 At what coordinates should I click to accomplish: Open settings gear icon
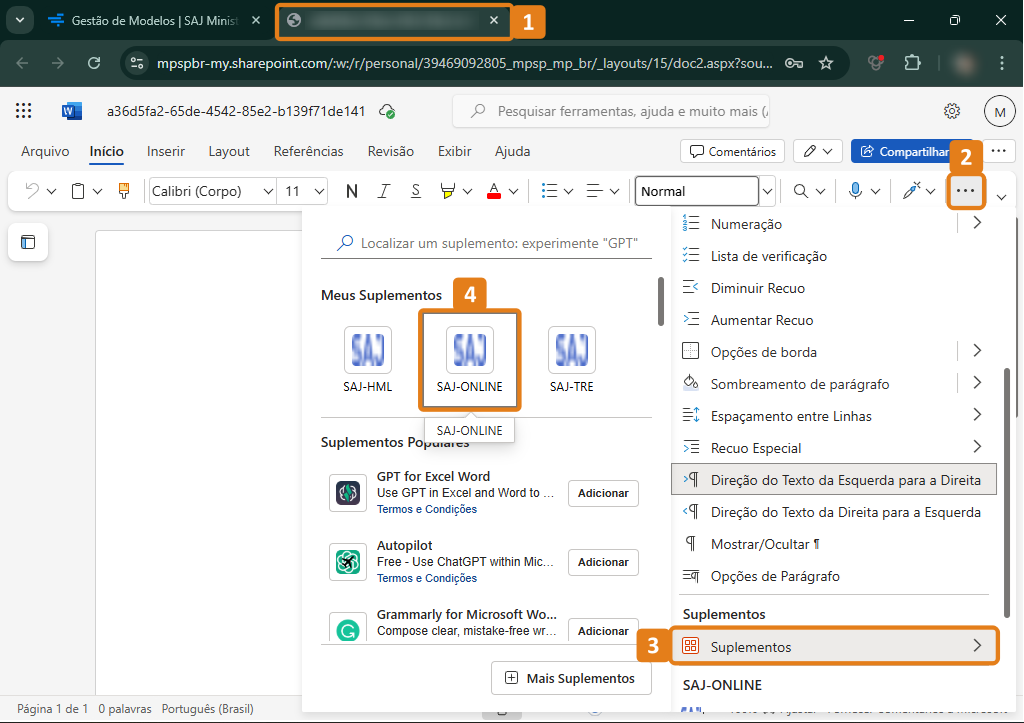pyautogui.click(x=952, y=111)
